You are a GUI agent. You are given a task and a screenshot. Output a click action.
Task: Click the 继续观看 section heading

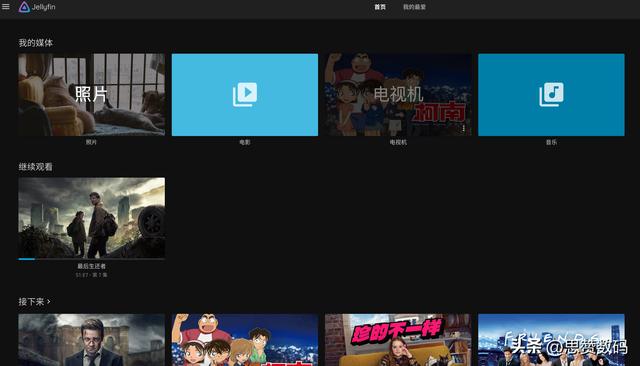click(x=36, y=166)
